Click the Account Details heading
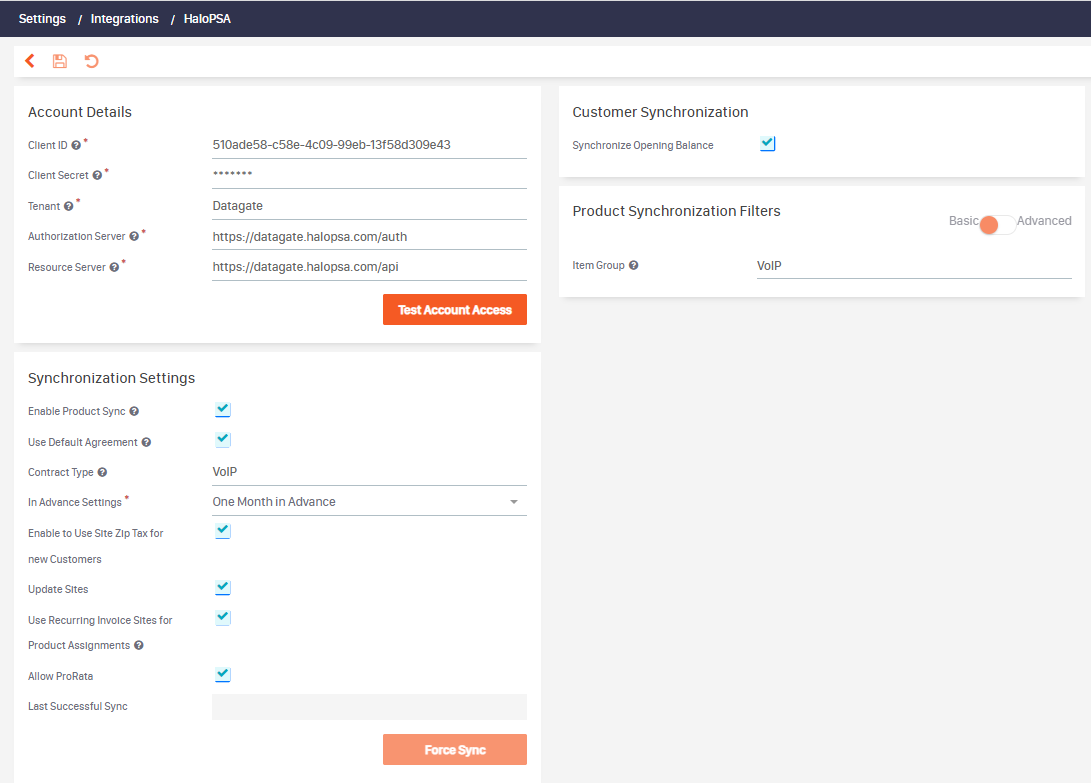Screen dimensions: 1091x783 tap(79, 112)
